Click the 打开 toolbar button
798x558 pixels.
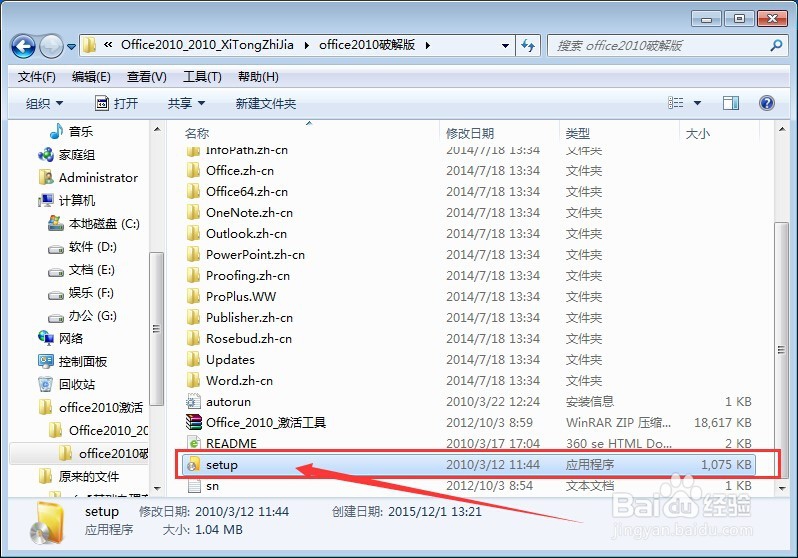point(117,103)
